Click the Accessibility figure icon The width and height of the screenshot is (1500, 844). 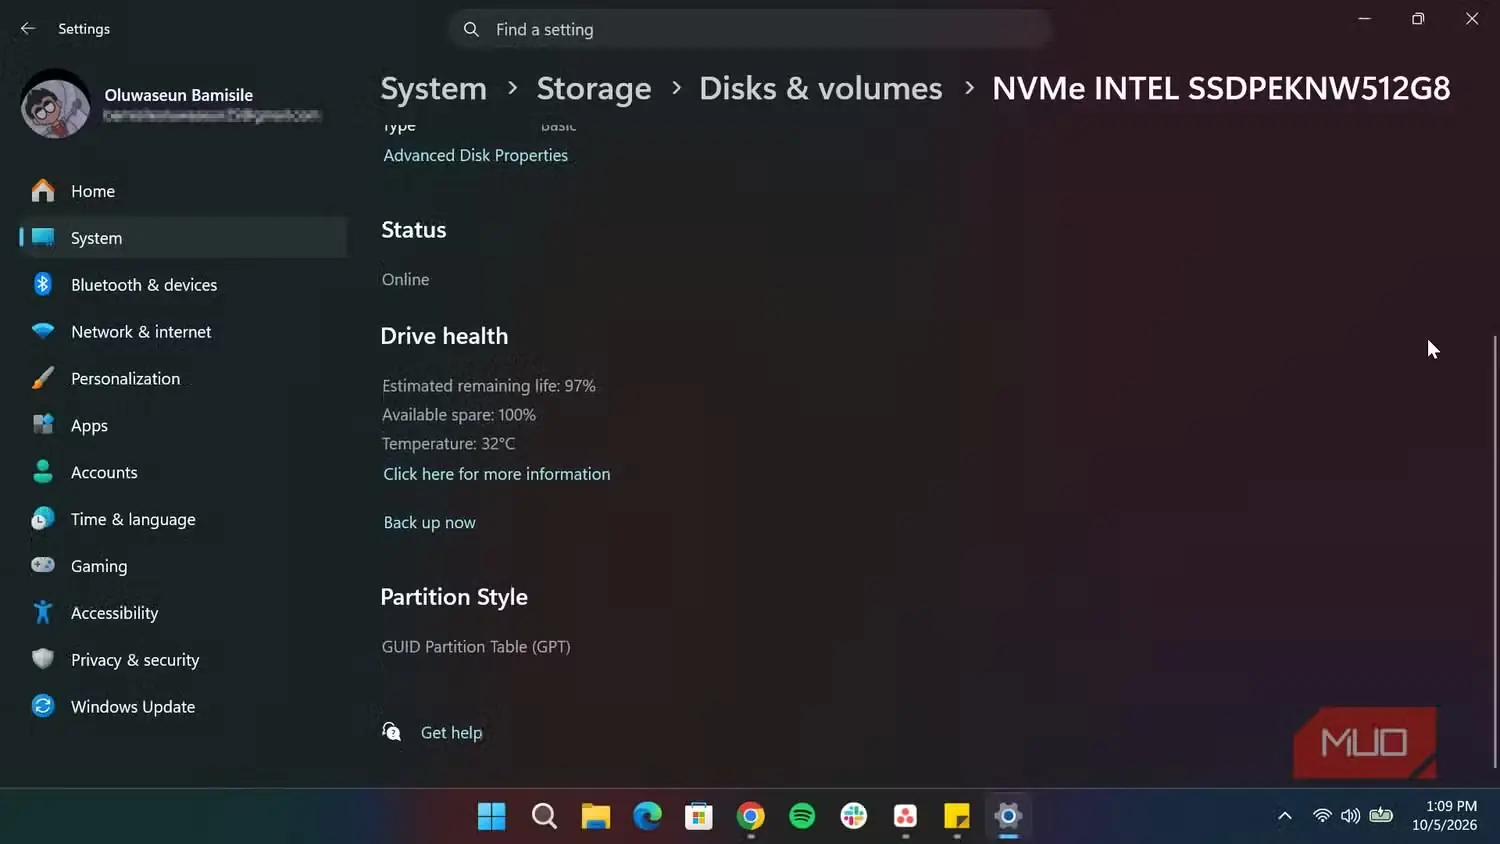pyautogui.click(x=43, y=613)
